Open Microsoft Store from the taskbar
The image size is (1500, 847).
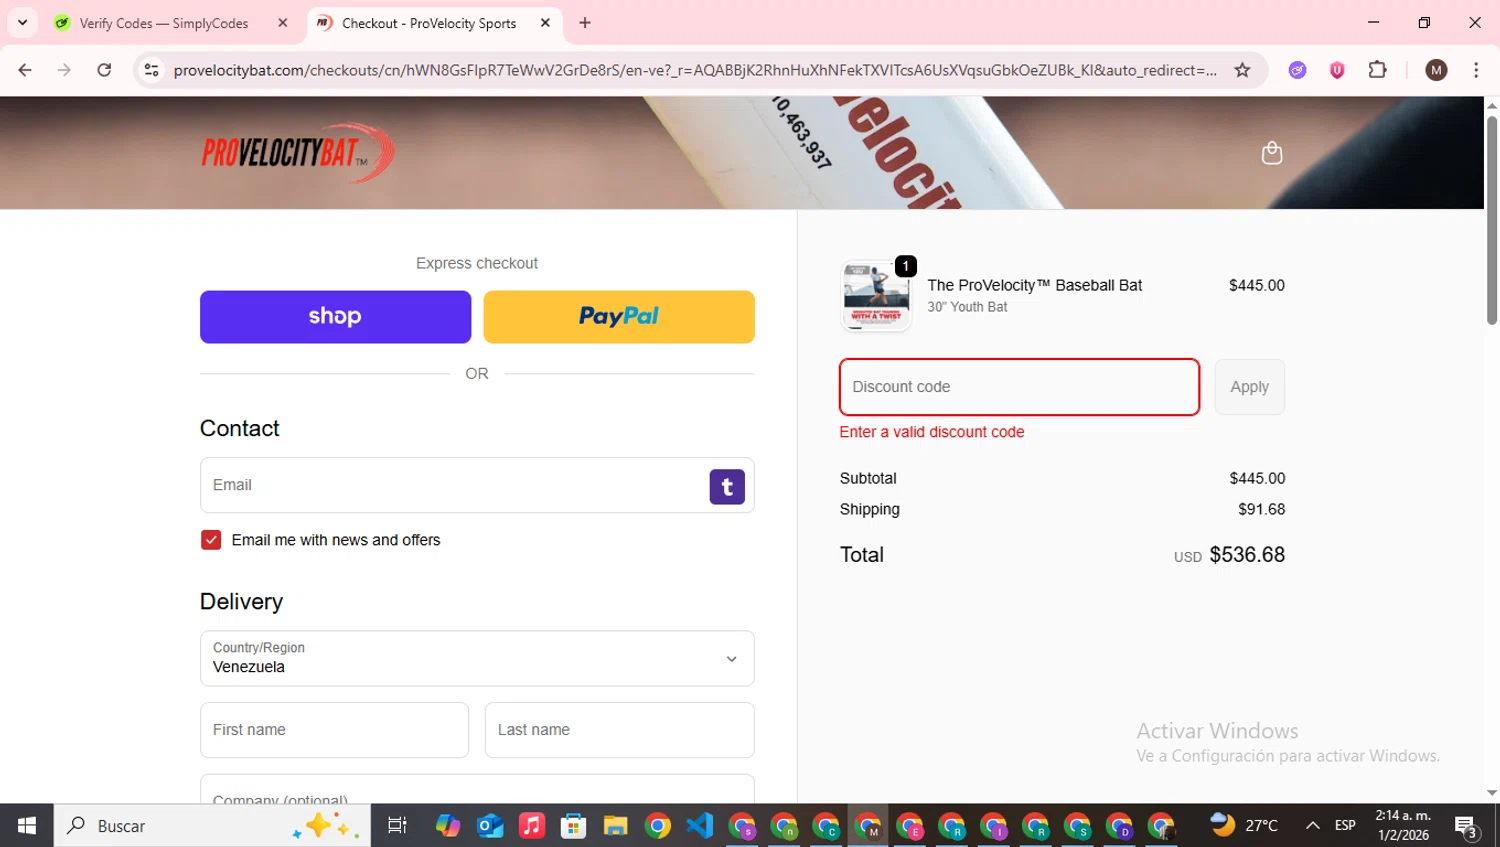(573, 826)
